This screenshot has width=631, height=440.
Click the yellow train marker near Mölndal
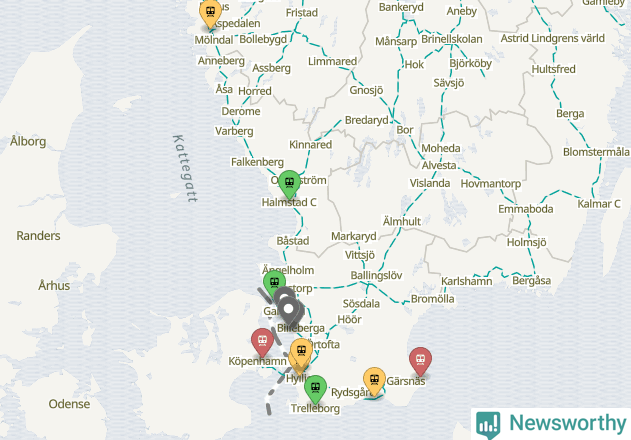[x=210, y=13]
